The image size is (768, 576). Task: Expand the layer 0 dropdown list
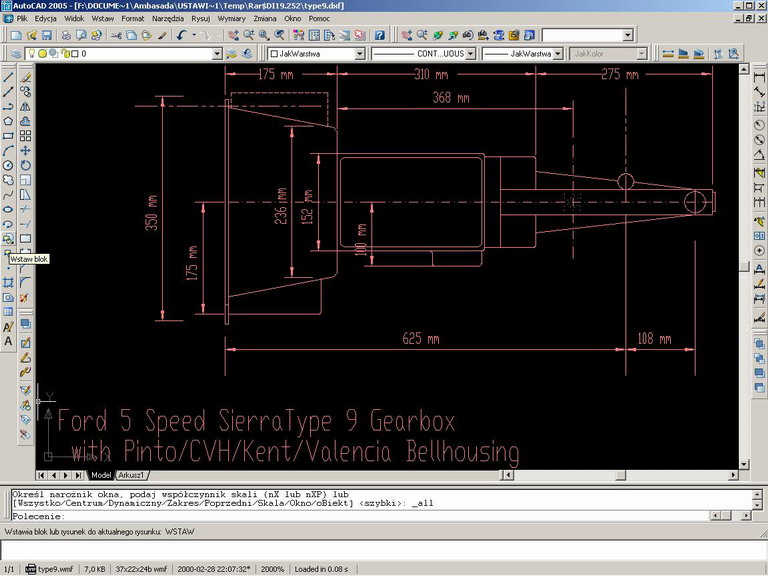coord(217,54)
